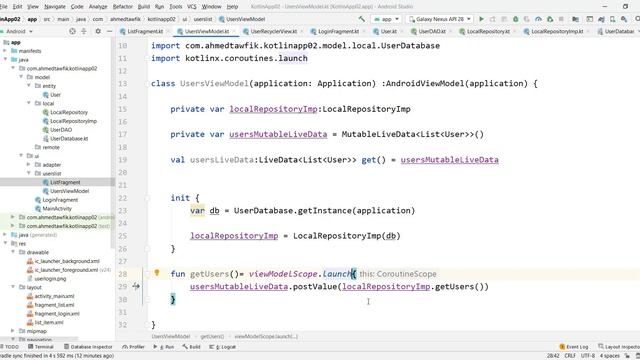Open the Profile app gauge icon
The width and height of the screenshot is (640, 360).
538,19
